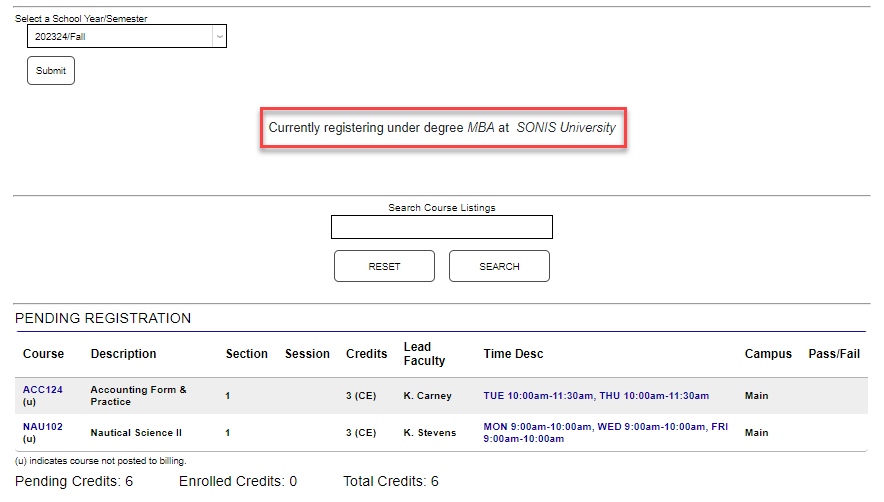Open the School Year/Semester dropdown
Screen dimensions: 884x502
pyautogui.click(x=127, y=36)
